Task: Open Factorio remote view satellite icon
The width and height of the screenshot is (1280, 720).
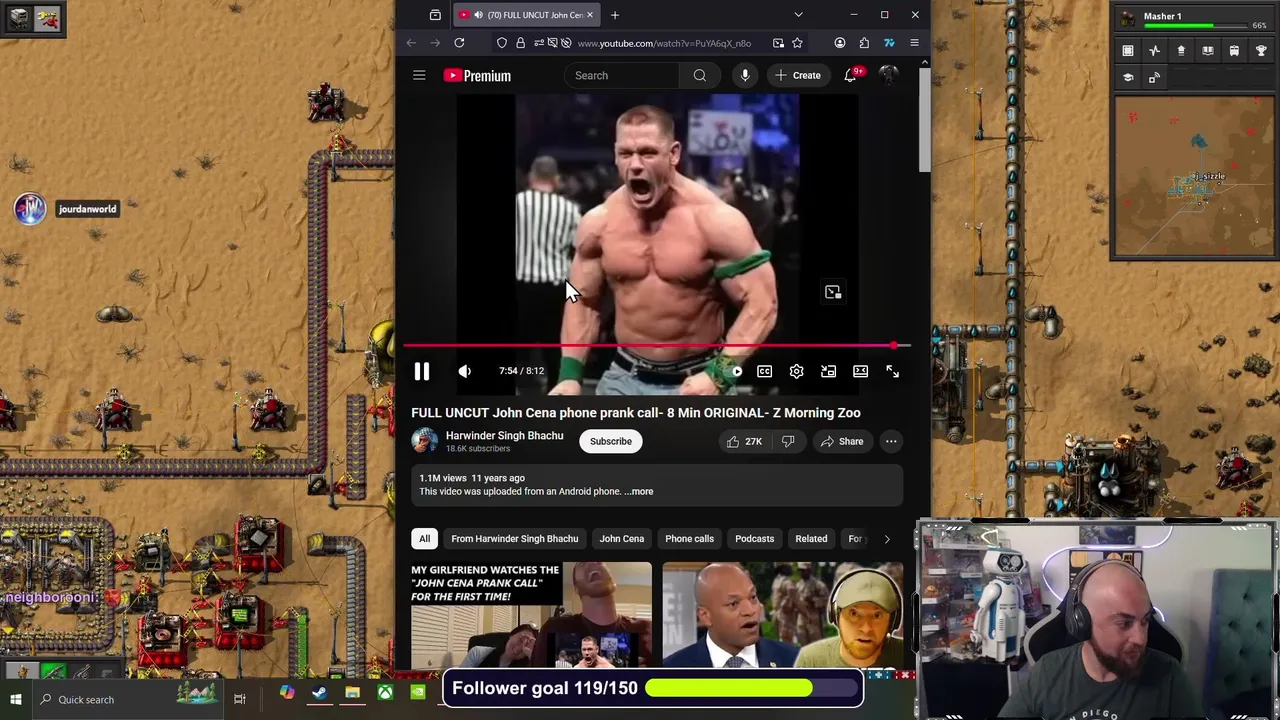Action: (x=1154, y=78)
